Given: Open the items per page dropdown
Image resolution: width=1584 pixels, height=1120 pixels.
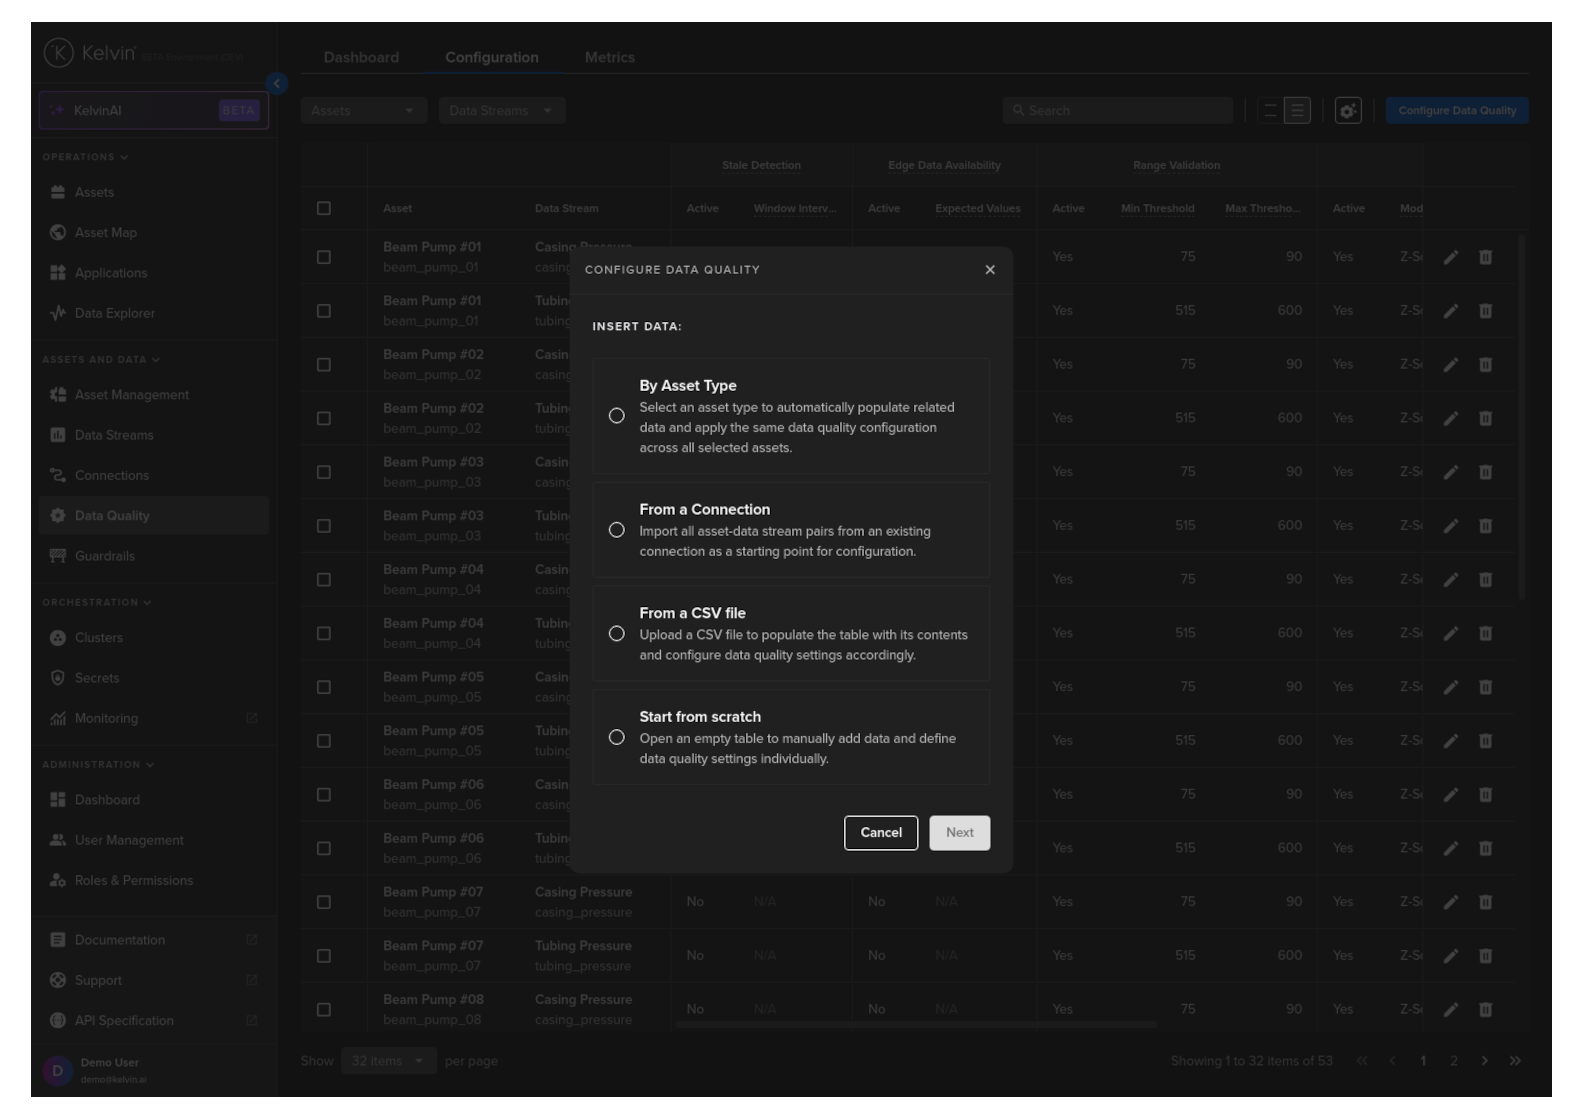Looking at the screenshot, I should click(x=388, y=1061).
